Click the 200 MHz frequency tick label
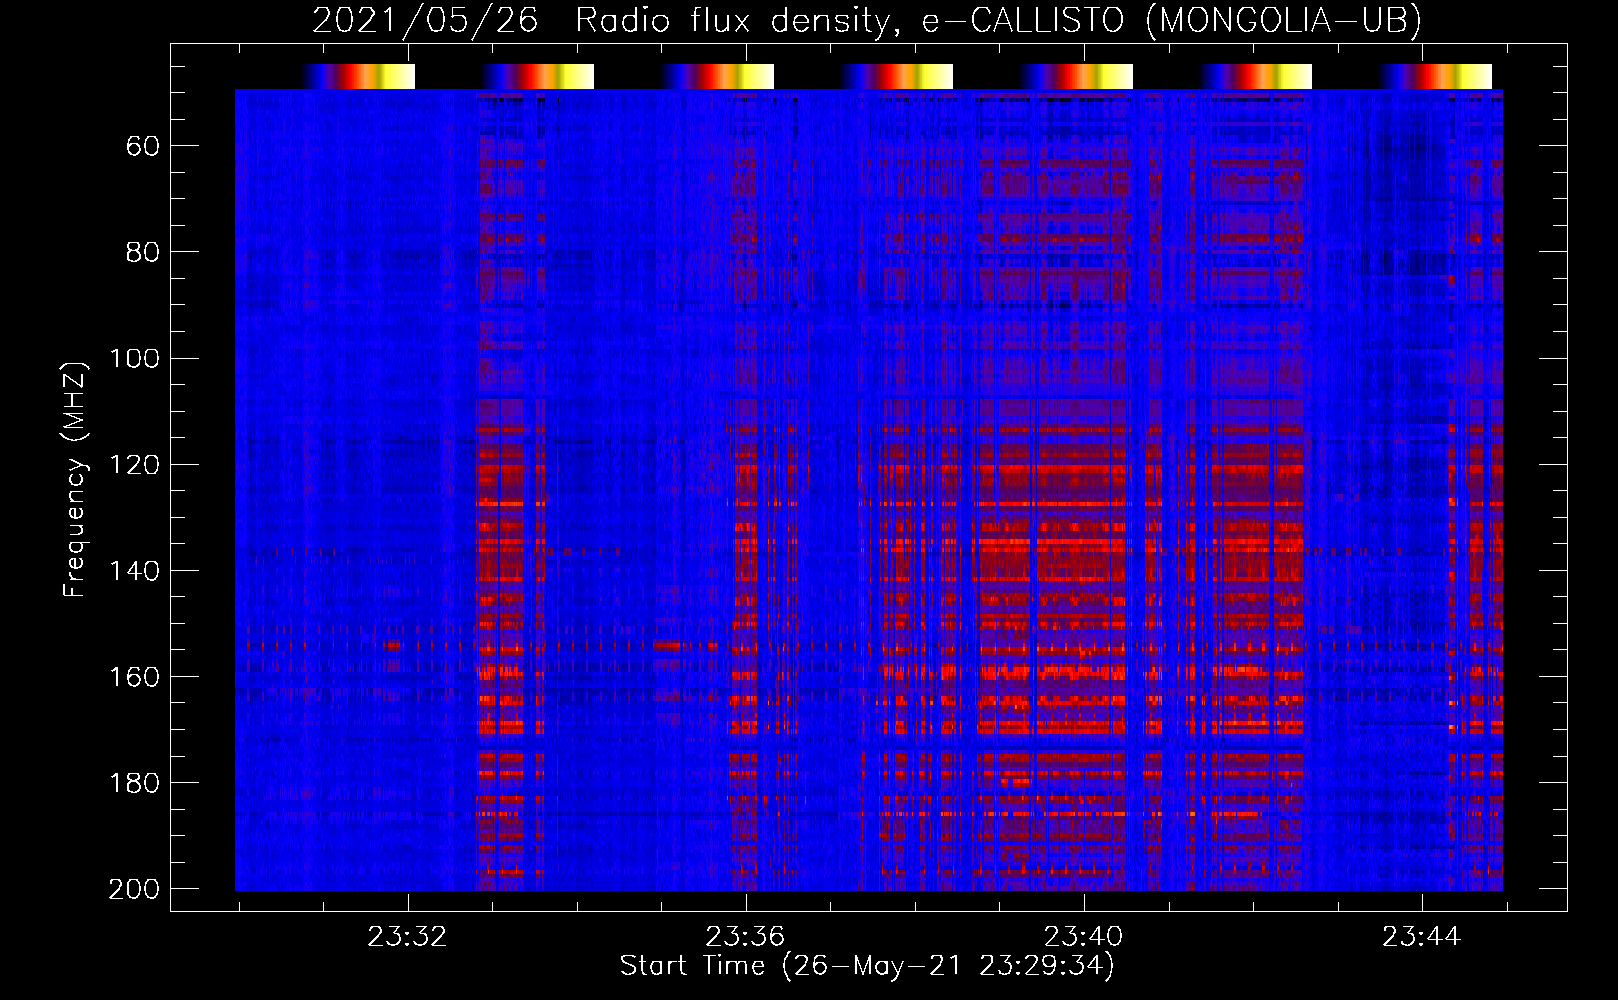 (x=134, y=889)
